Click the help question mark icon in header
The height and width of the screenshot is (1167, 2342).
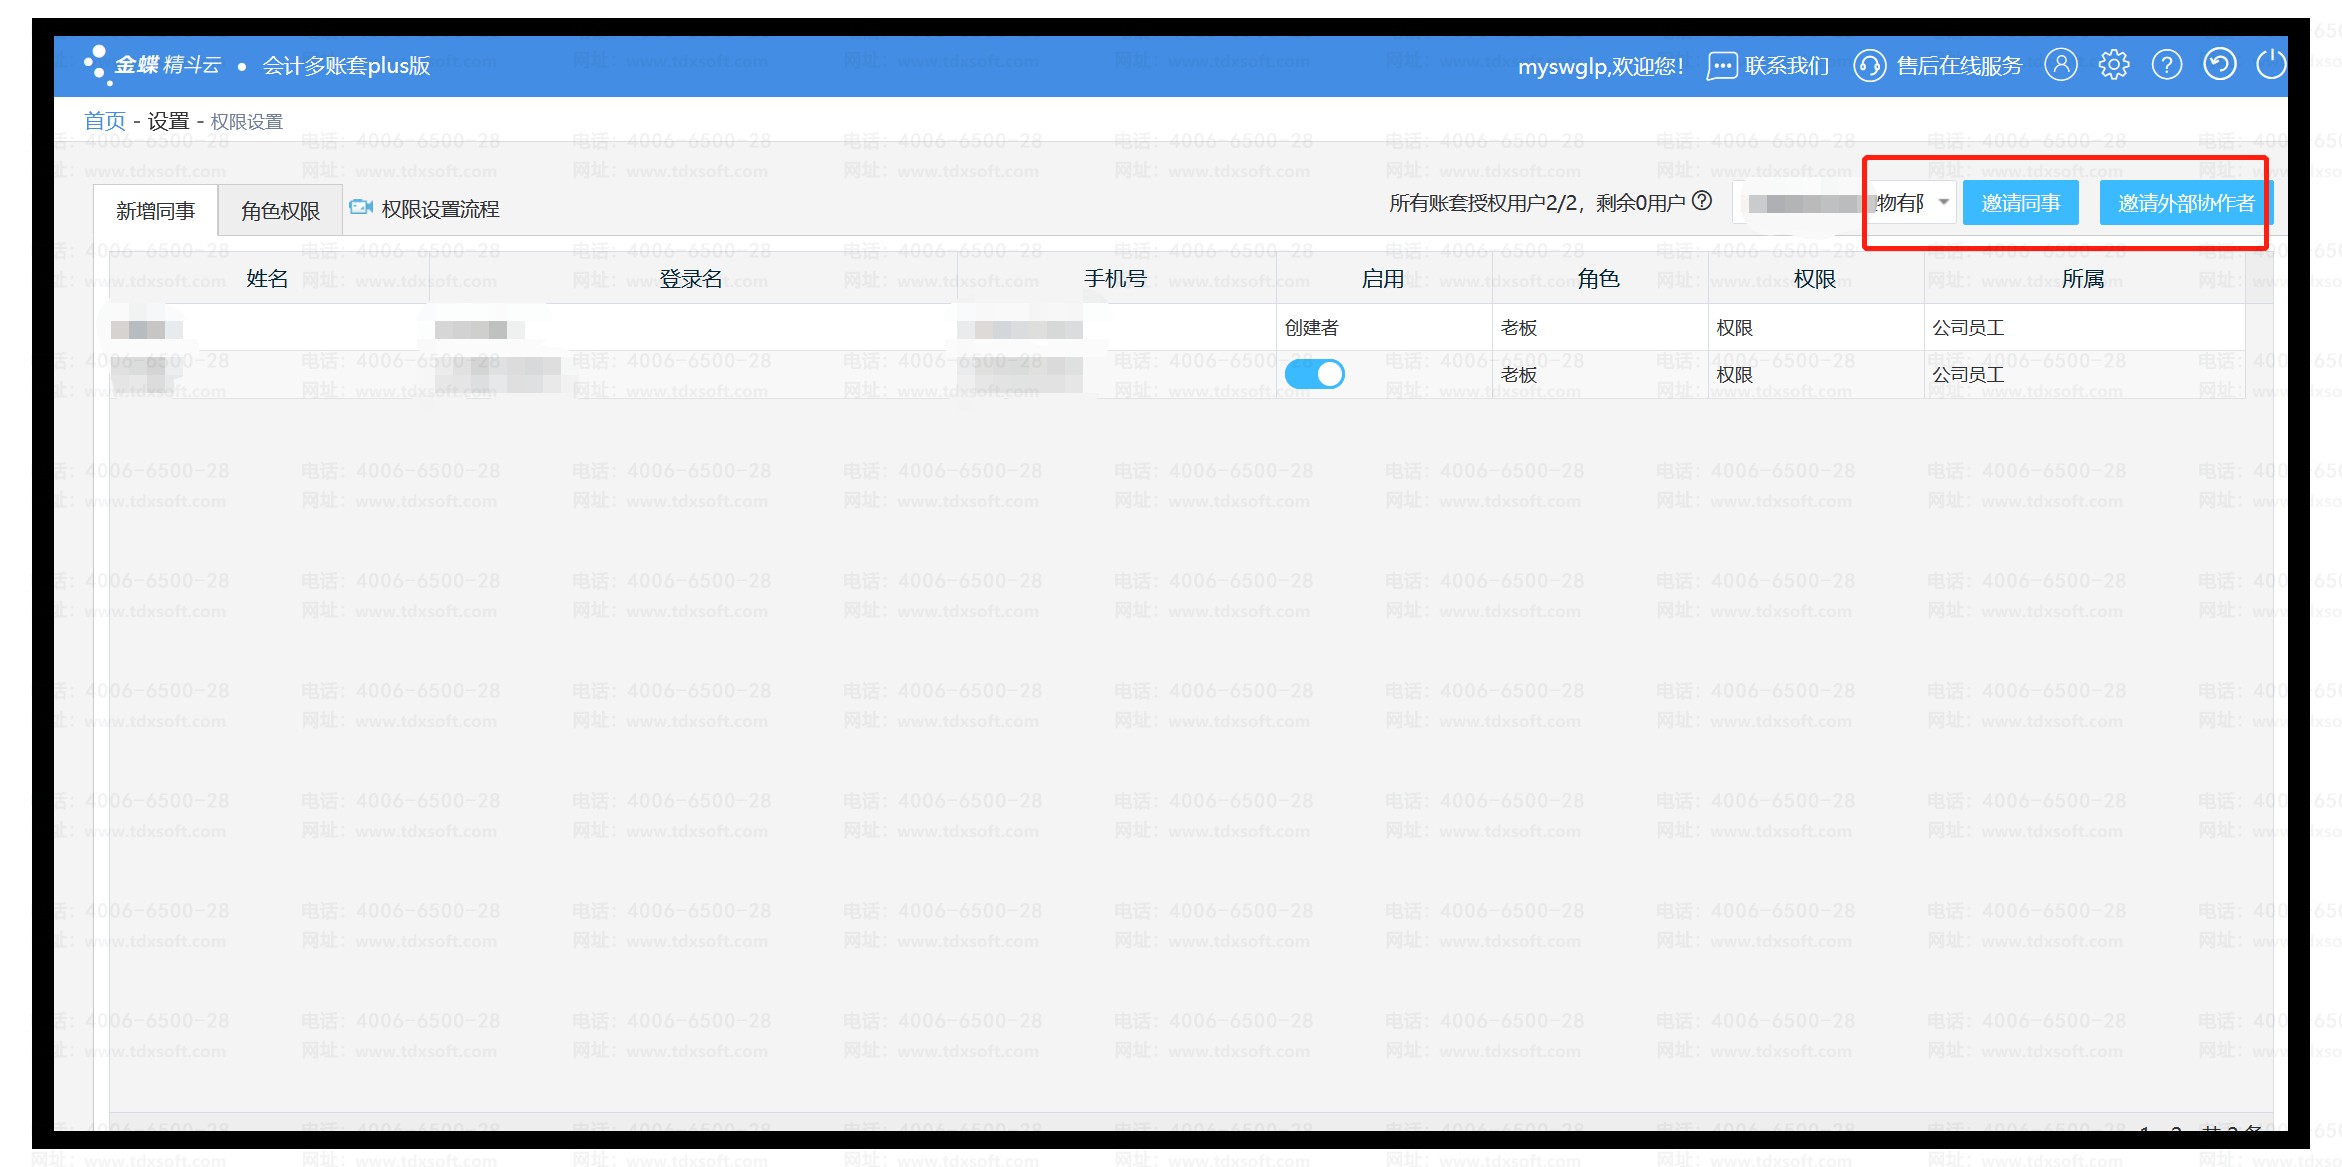pos(2166,65)
